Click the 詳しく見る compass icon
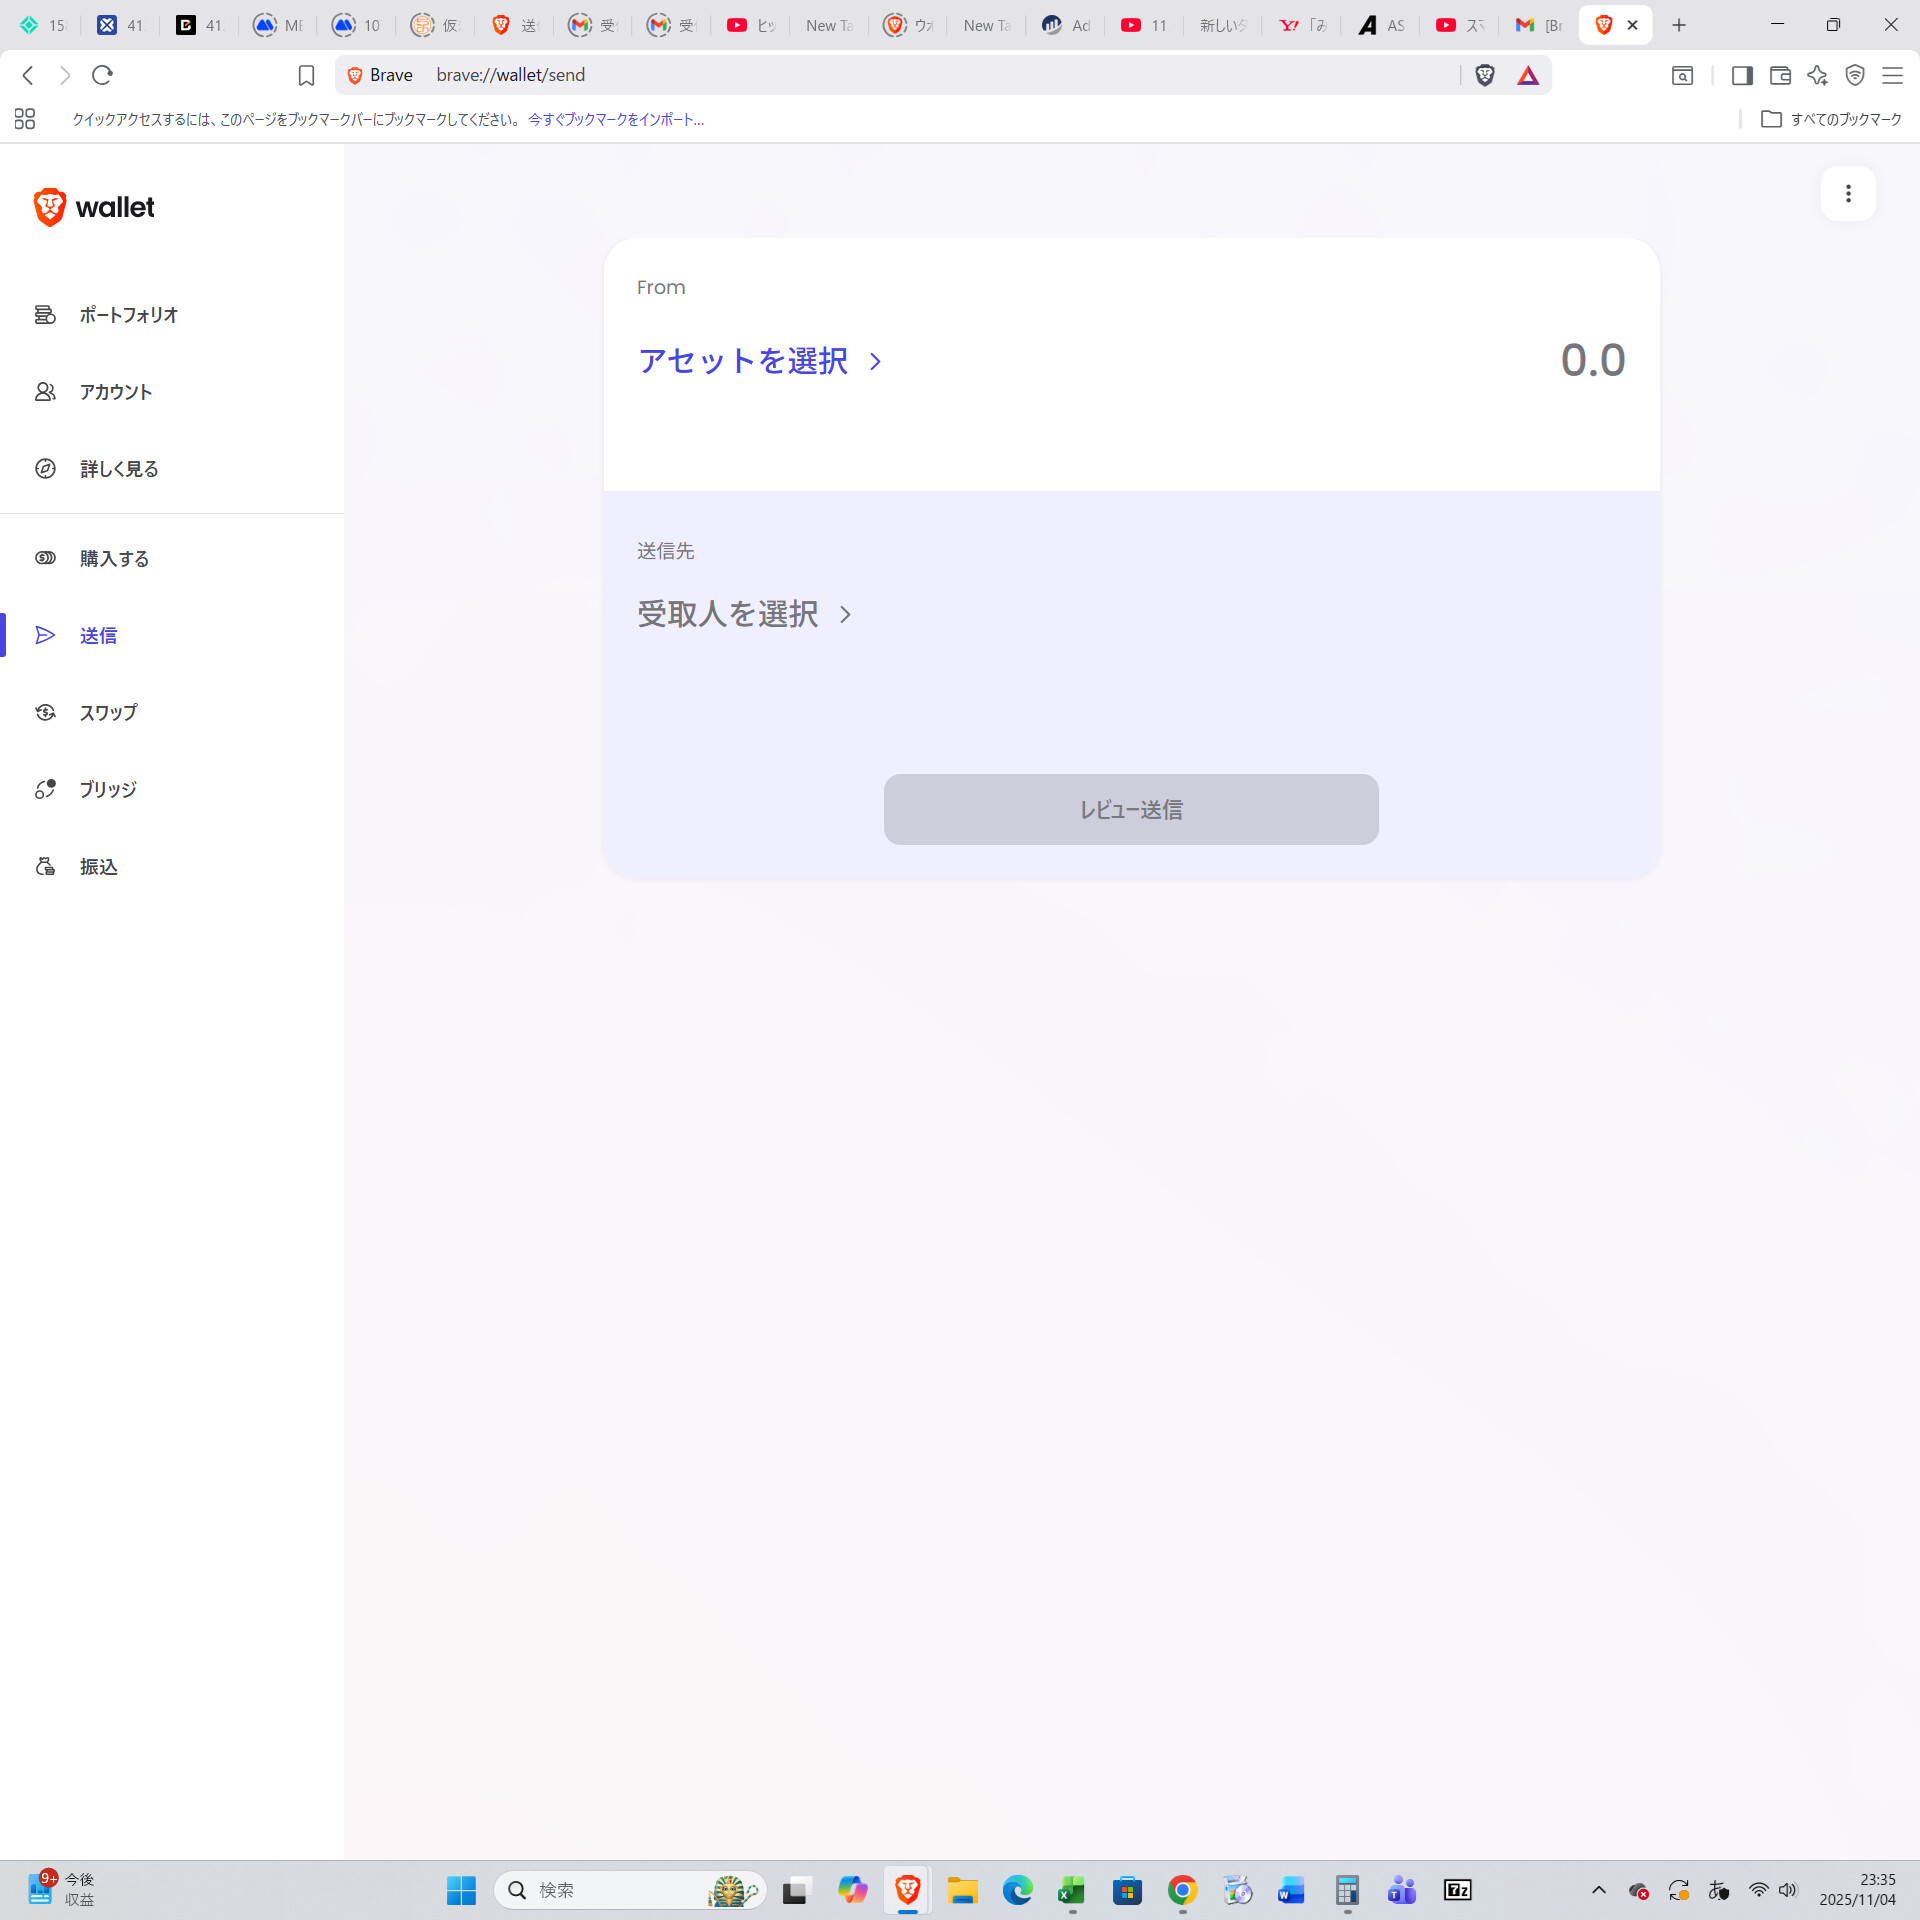This screenshot has width=1920, height=1920. 45,469
